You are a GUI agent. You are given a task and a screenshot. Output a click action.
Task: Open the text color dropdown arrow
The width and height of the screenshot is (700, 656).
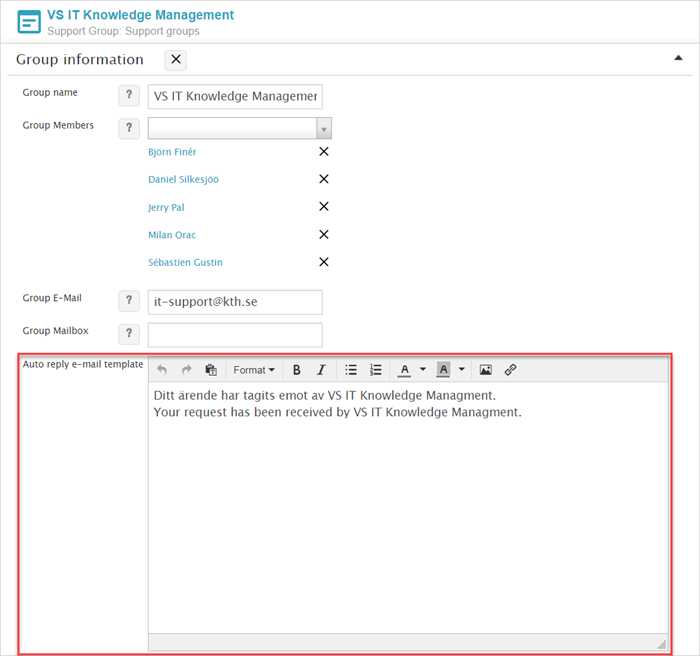click(x=422, y=369)
